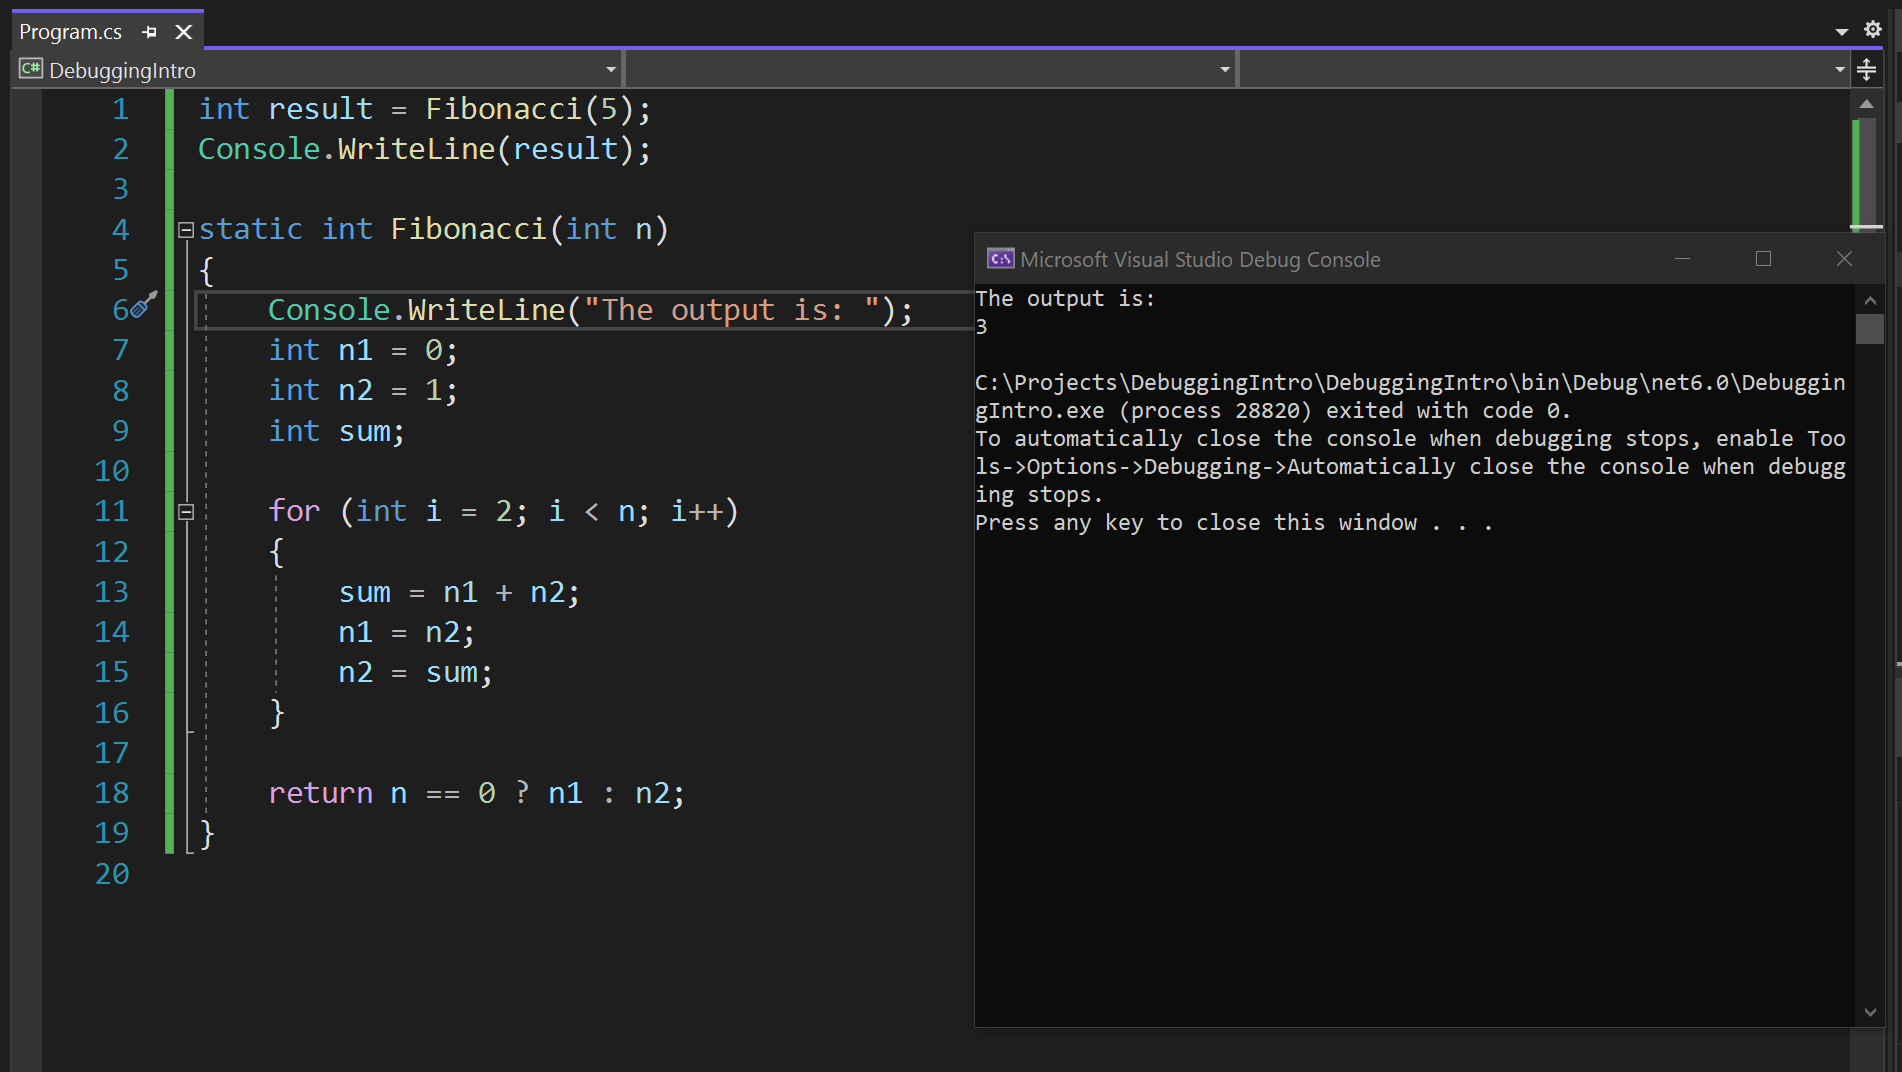
Task: Close the Program.cs tab
Action: 184,32
